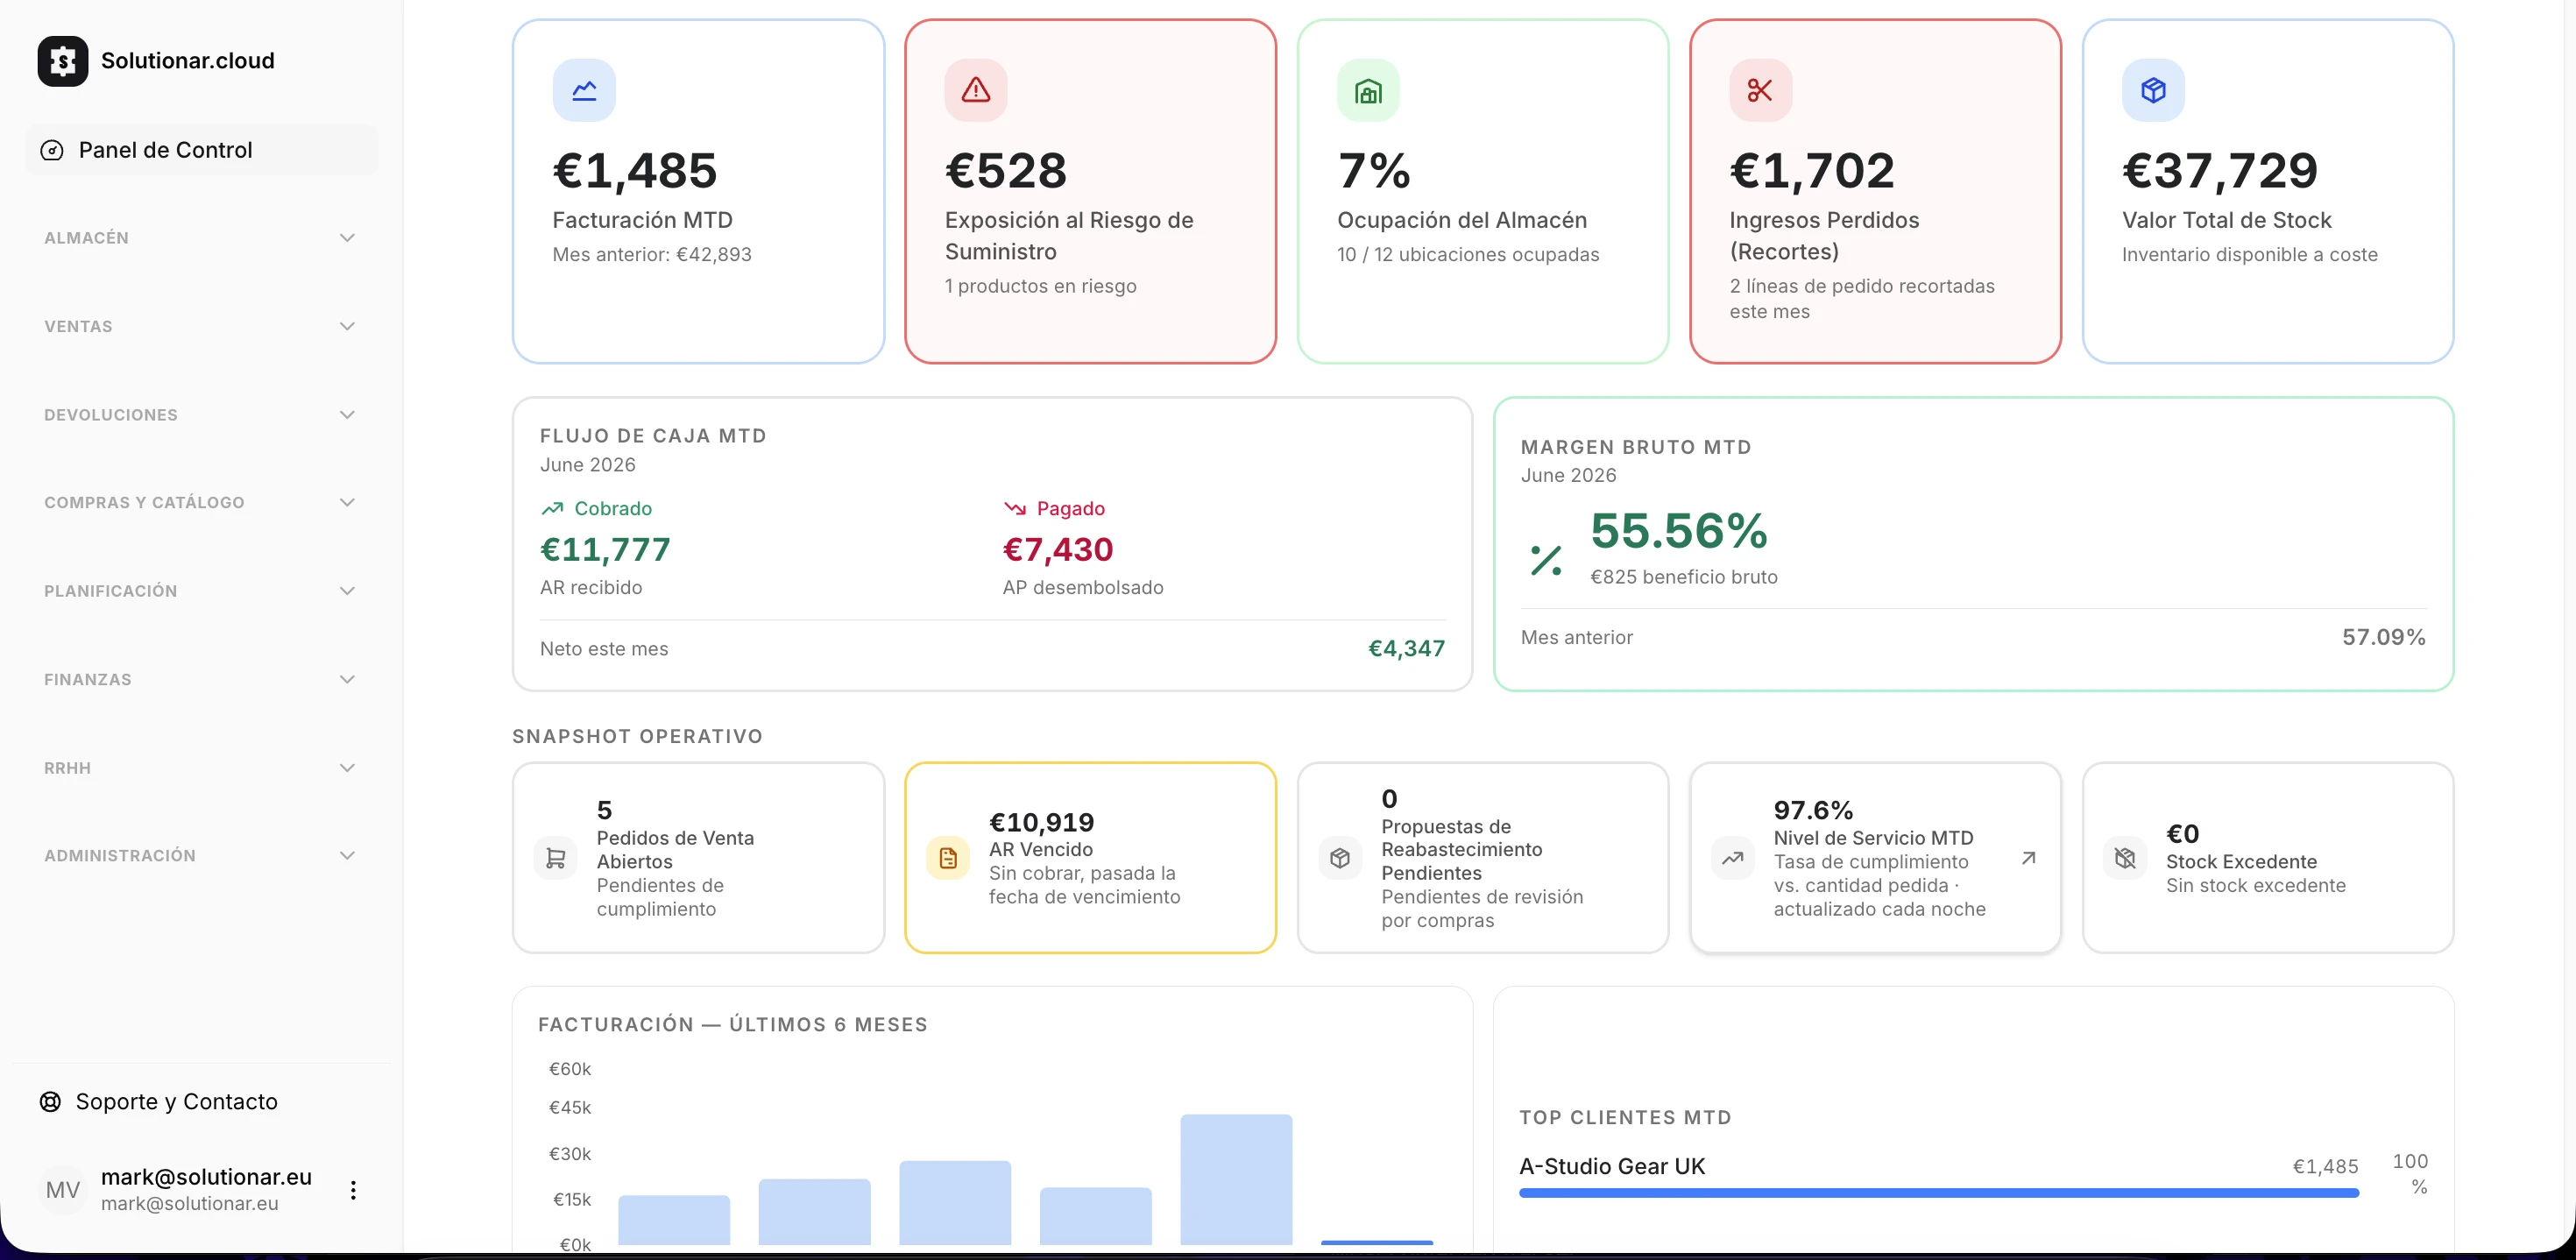
Task: Open the Administración menu section
Action: [x=200, y=856]
